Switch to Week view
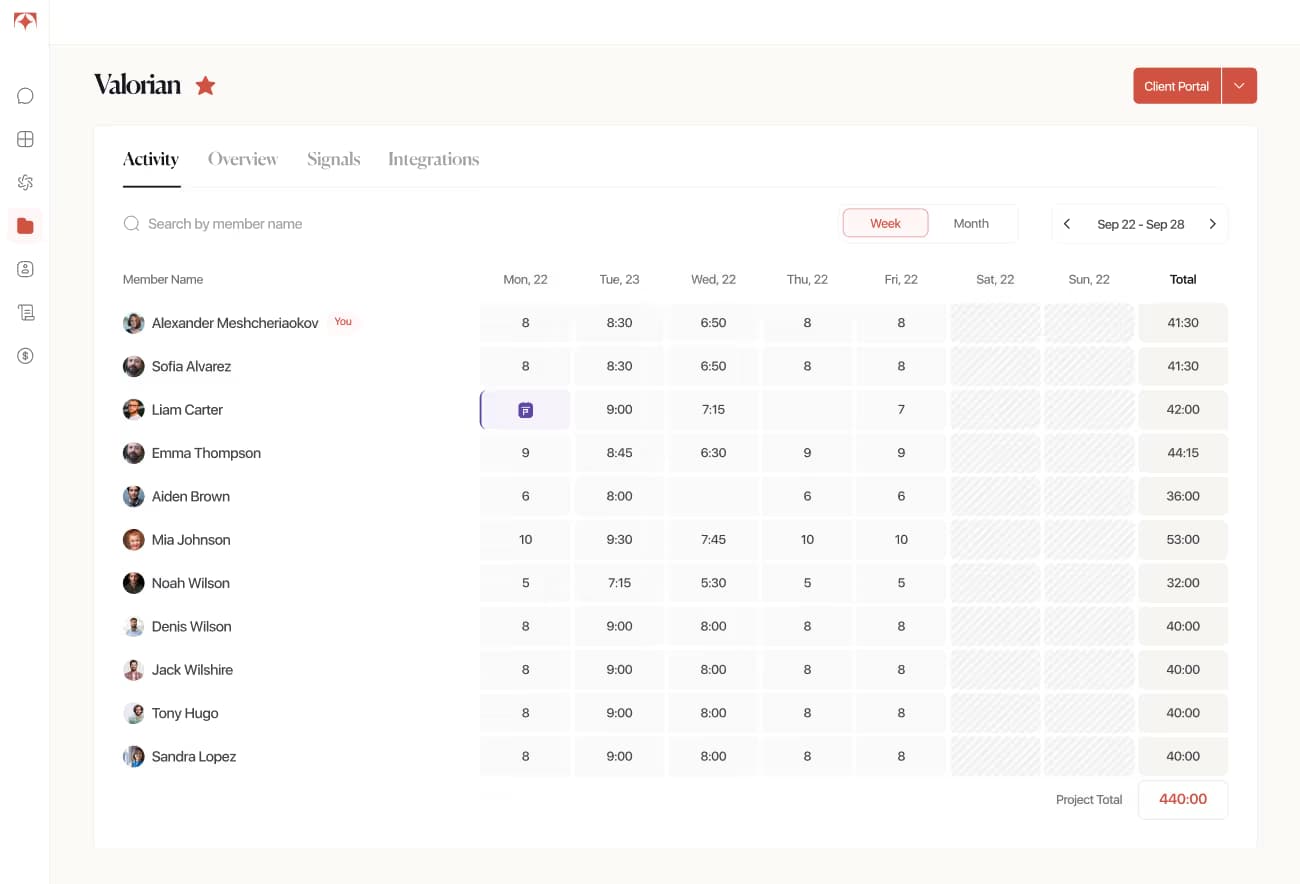The width and height of the screenshot is (1300, 884). point(885,223)
